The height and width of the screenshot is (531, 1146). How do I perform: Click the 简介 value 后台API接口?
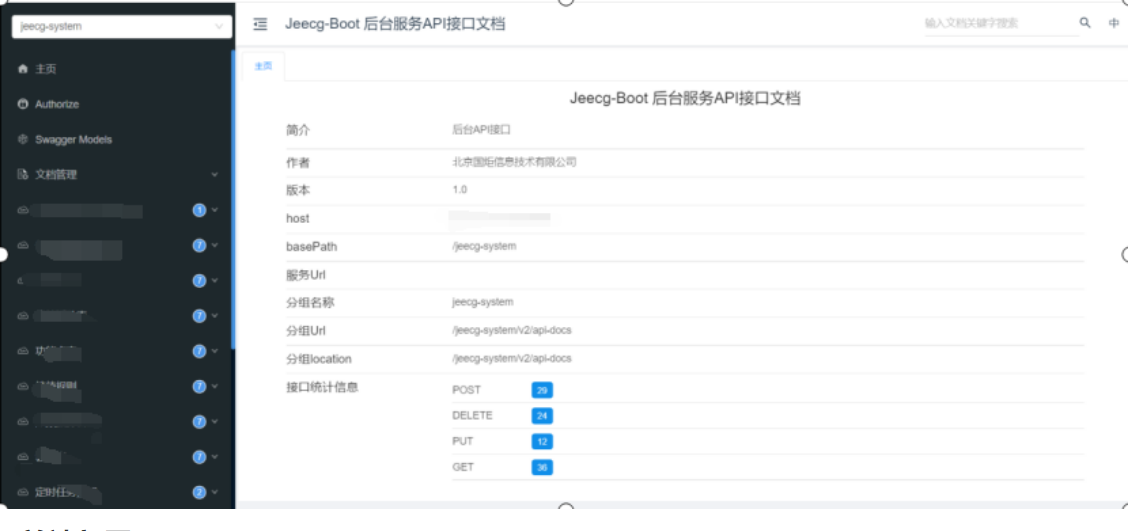click(481, 130)
